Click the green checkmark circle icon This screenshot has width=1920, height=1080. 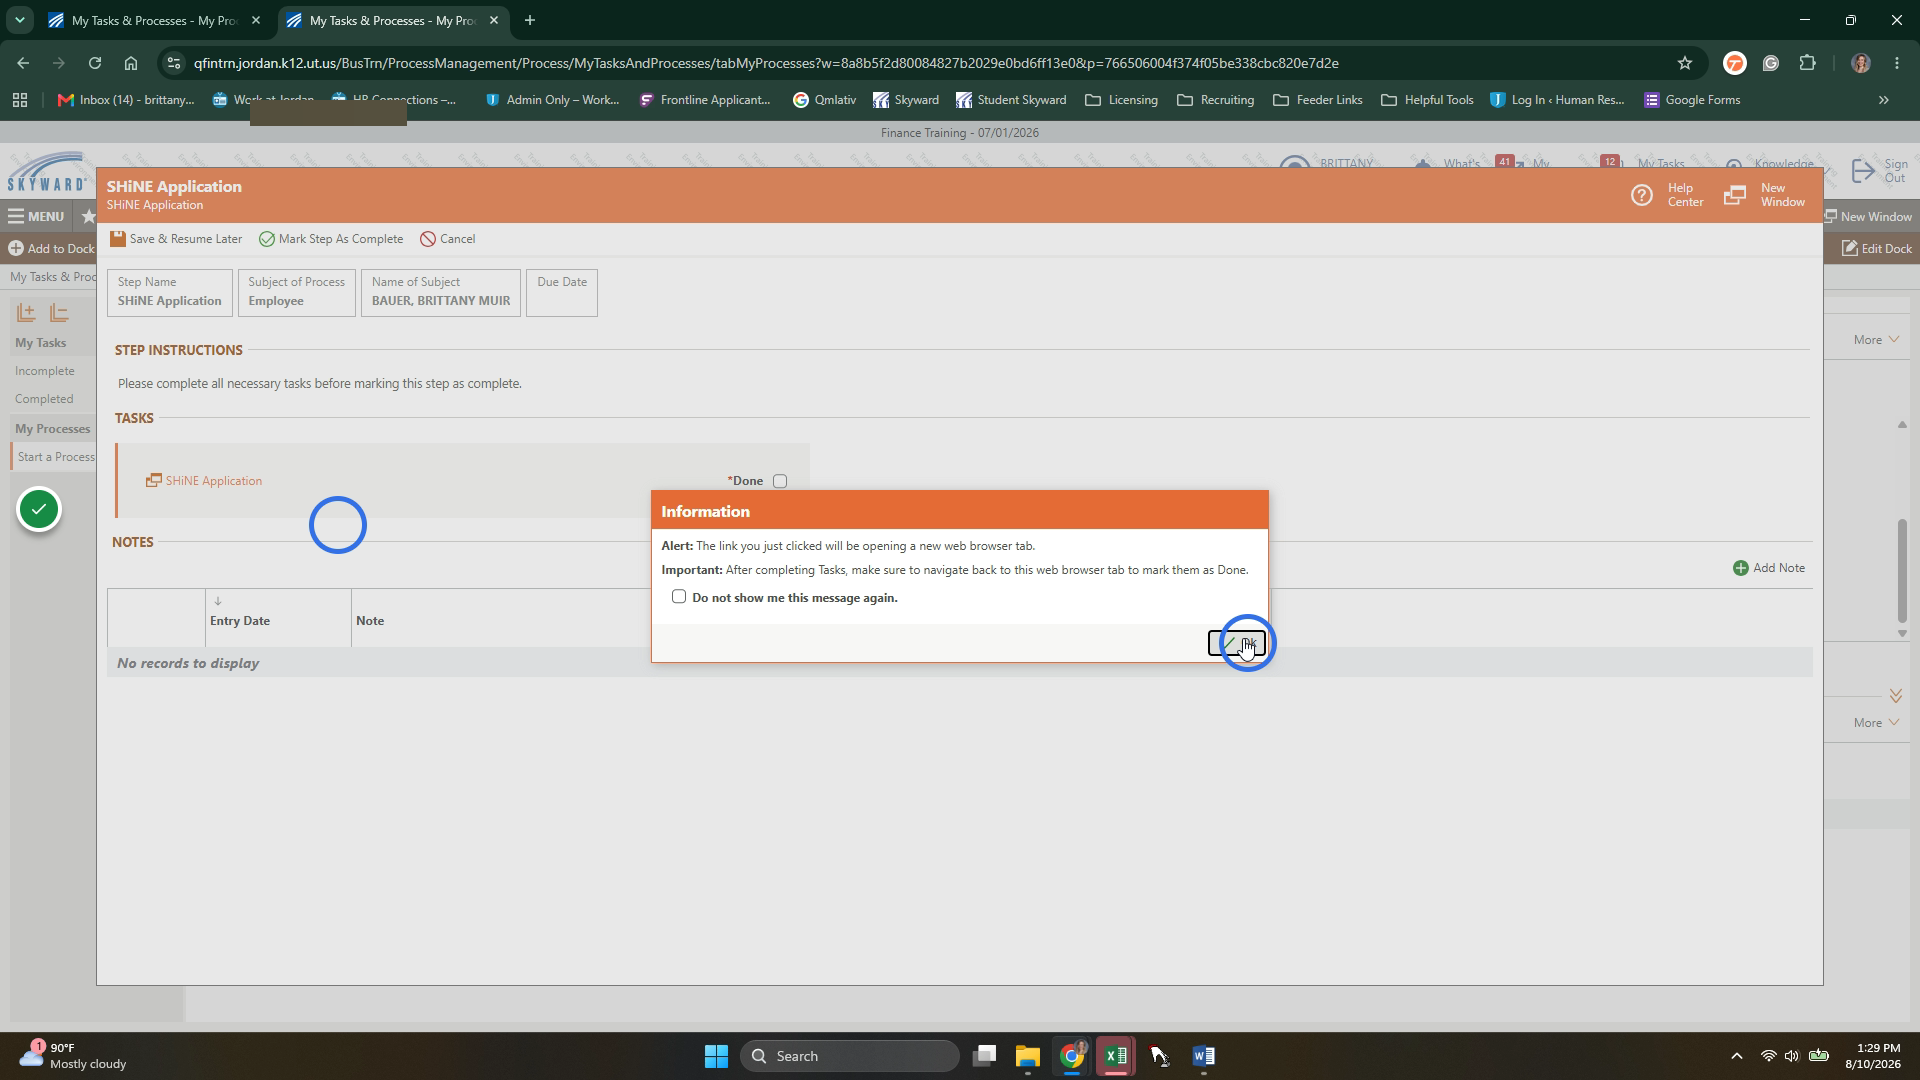click(39, 510)
